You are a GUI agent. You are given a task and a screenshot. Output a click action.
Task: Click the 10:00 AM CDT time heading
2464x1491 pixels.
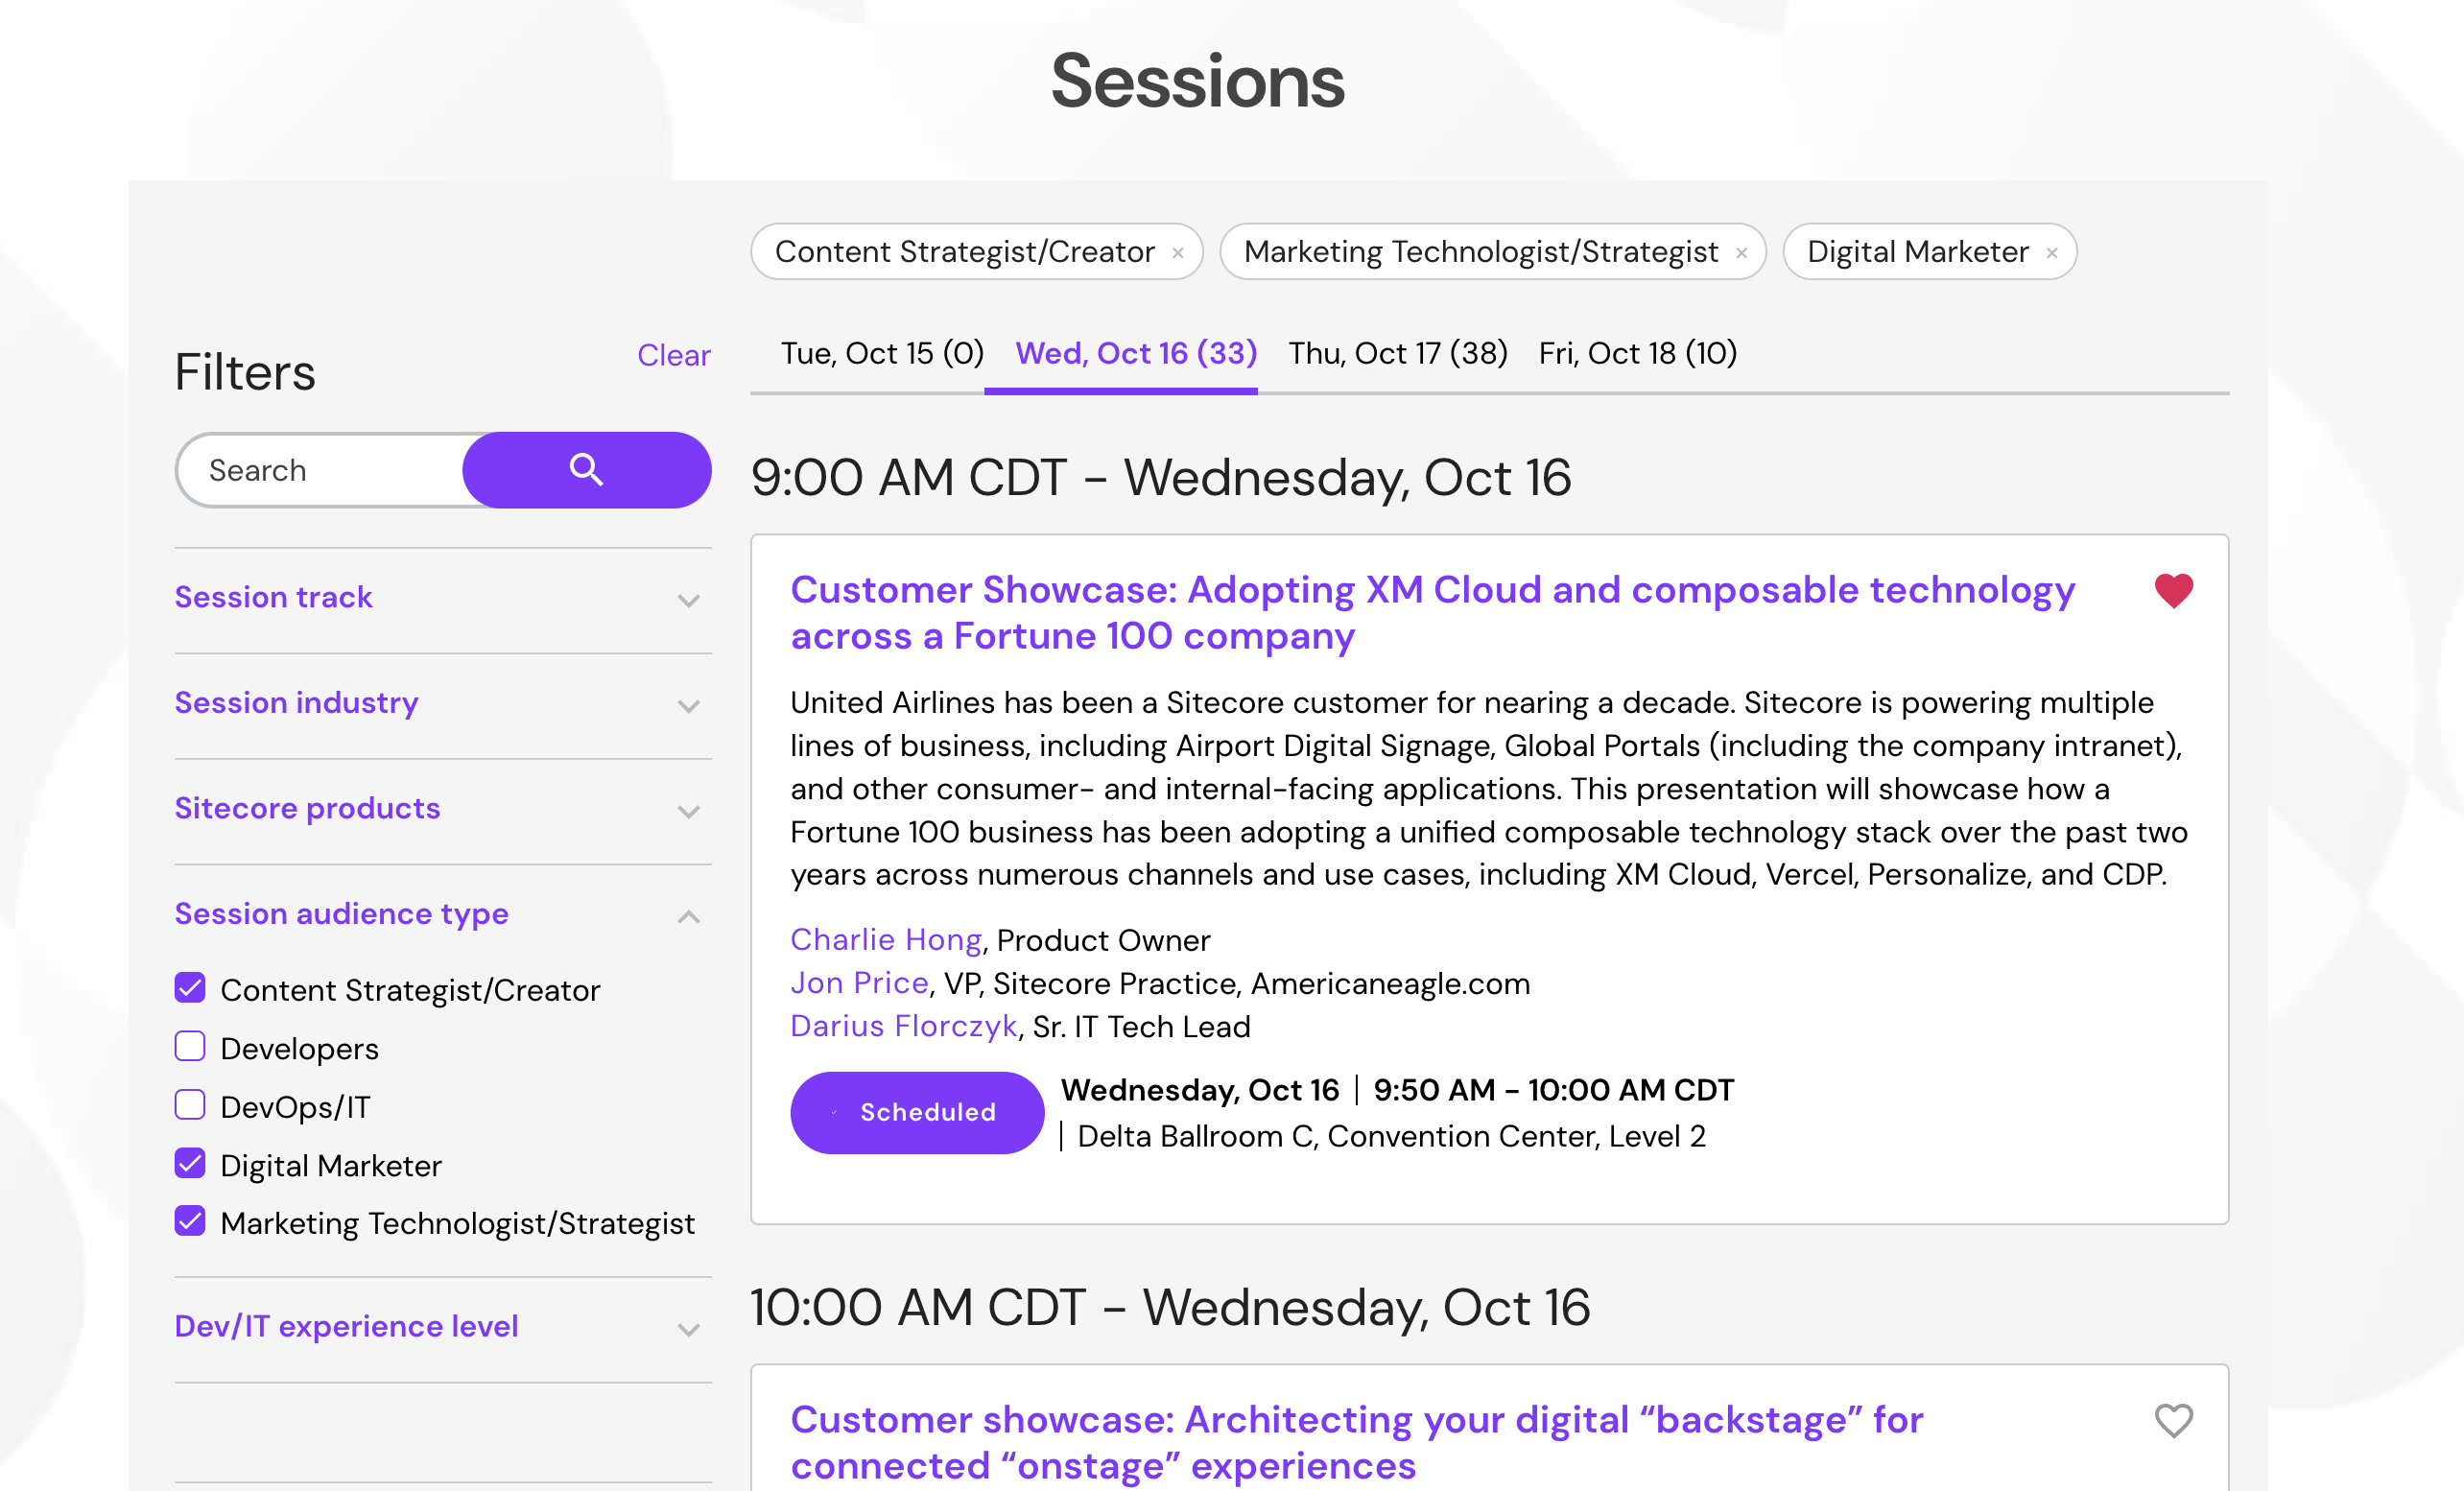[x=1170, y=1307]
